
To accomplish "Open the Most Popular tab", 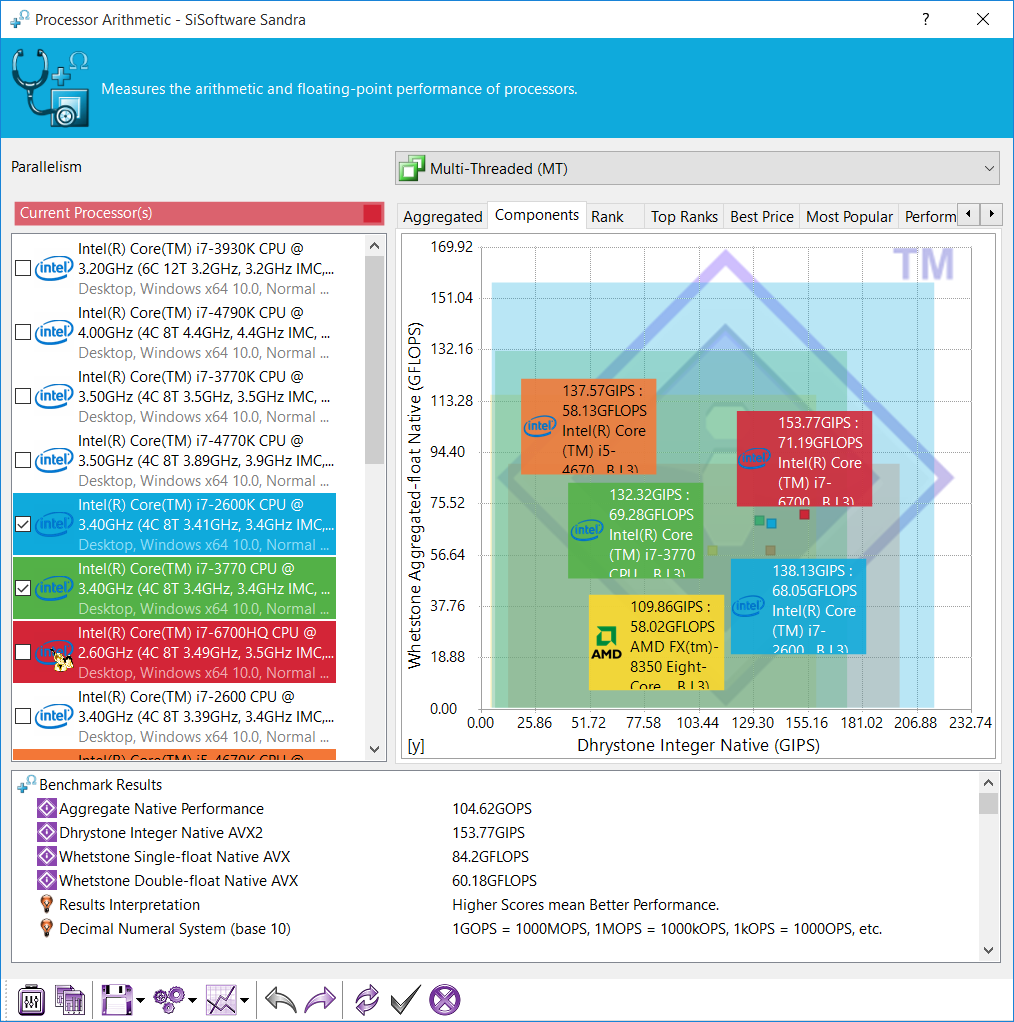I will tap(848, 216).
